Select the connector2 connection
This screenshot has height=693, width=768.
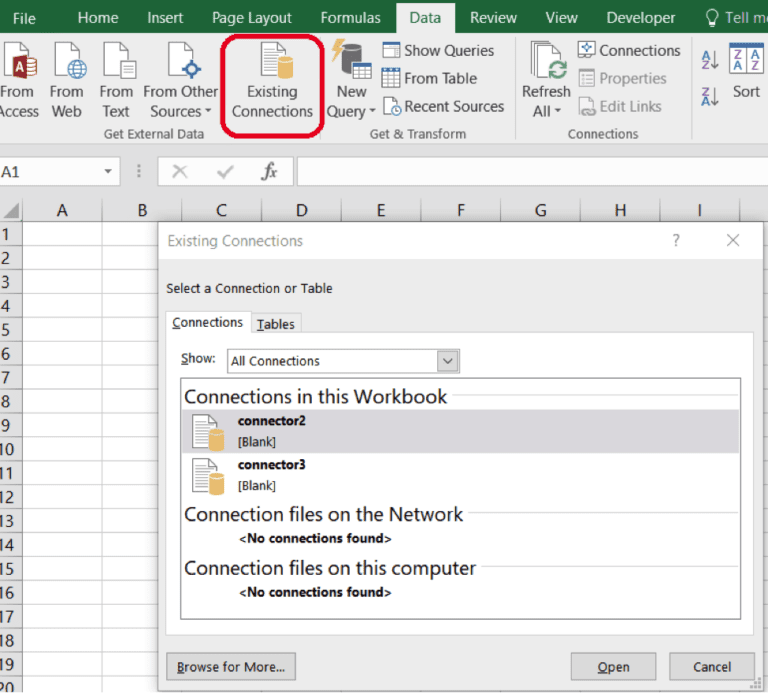(x=460, y=431)
